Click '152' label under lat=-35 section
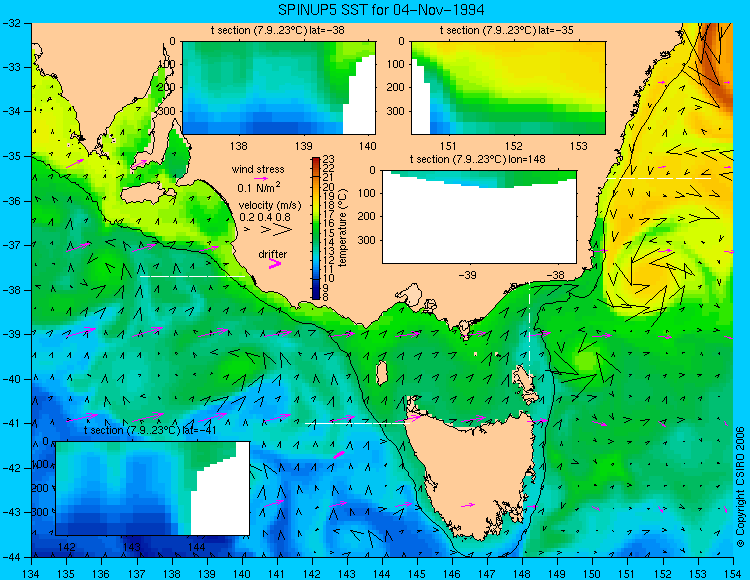Image resolution: width=750 pixels, height=580 pixels. (x=514, y=146)
